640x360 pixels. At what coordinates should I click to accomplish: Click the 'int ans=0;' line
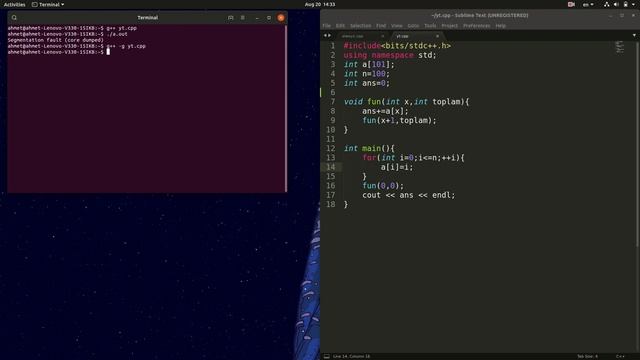(x=367, y=83)
